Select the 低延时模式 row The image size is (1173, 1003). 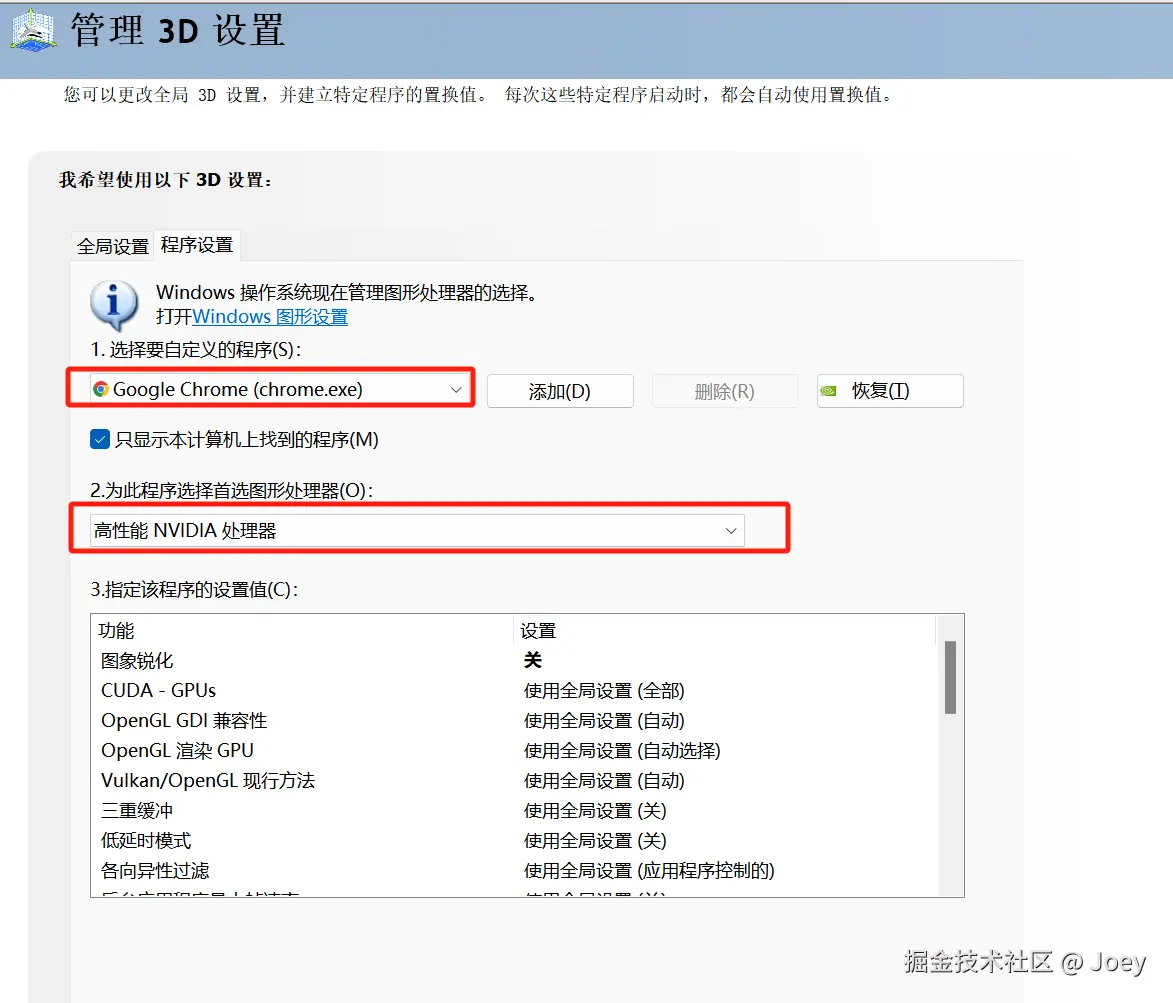513,840
